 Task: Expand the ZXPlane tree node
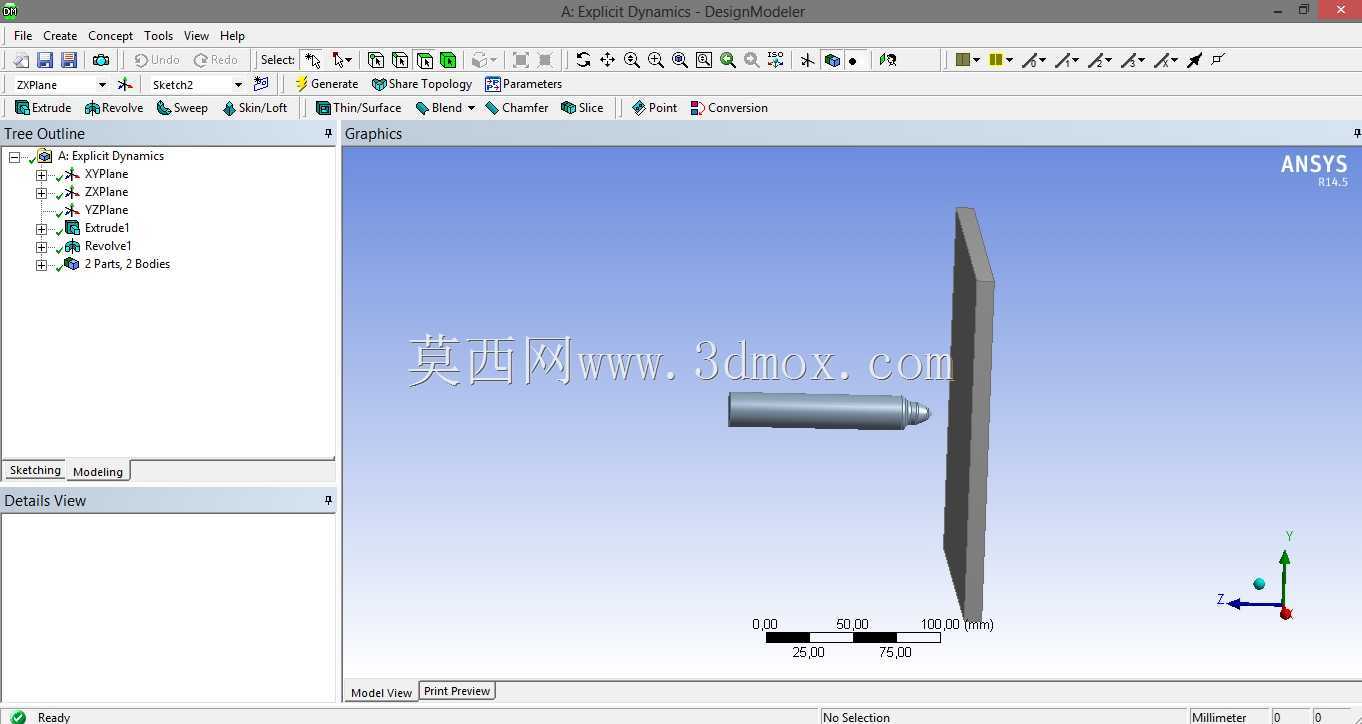point(41,193)
